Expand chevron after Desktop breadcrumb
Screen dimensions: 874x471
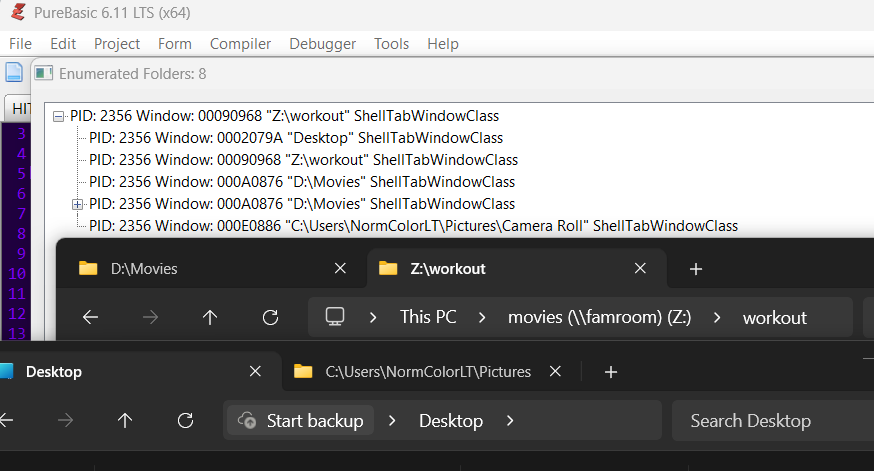tap(510, 420)
